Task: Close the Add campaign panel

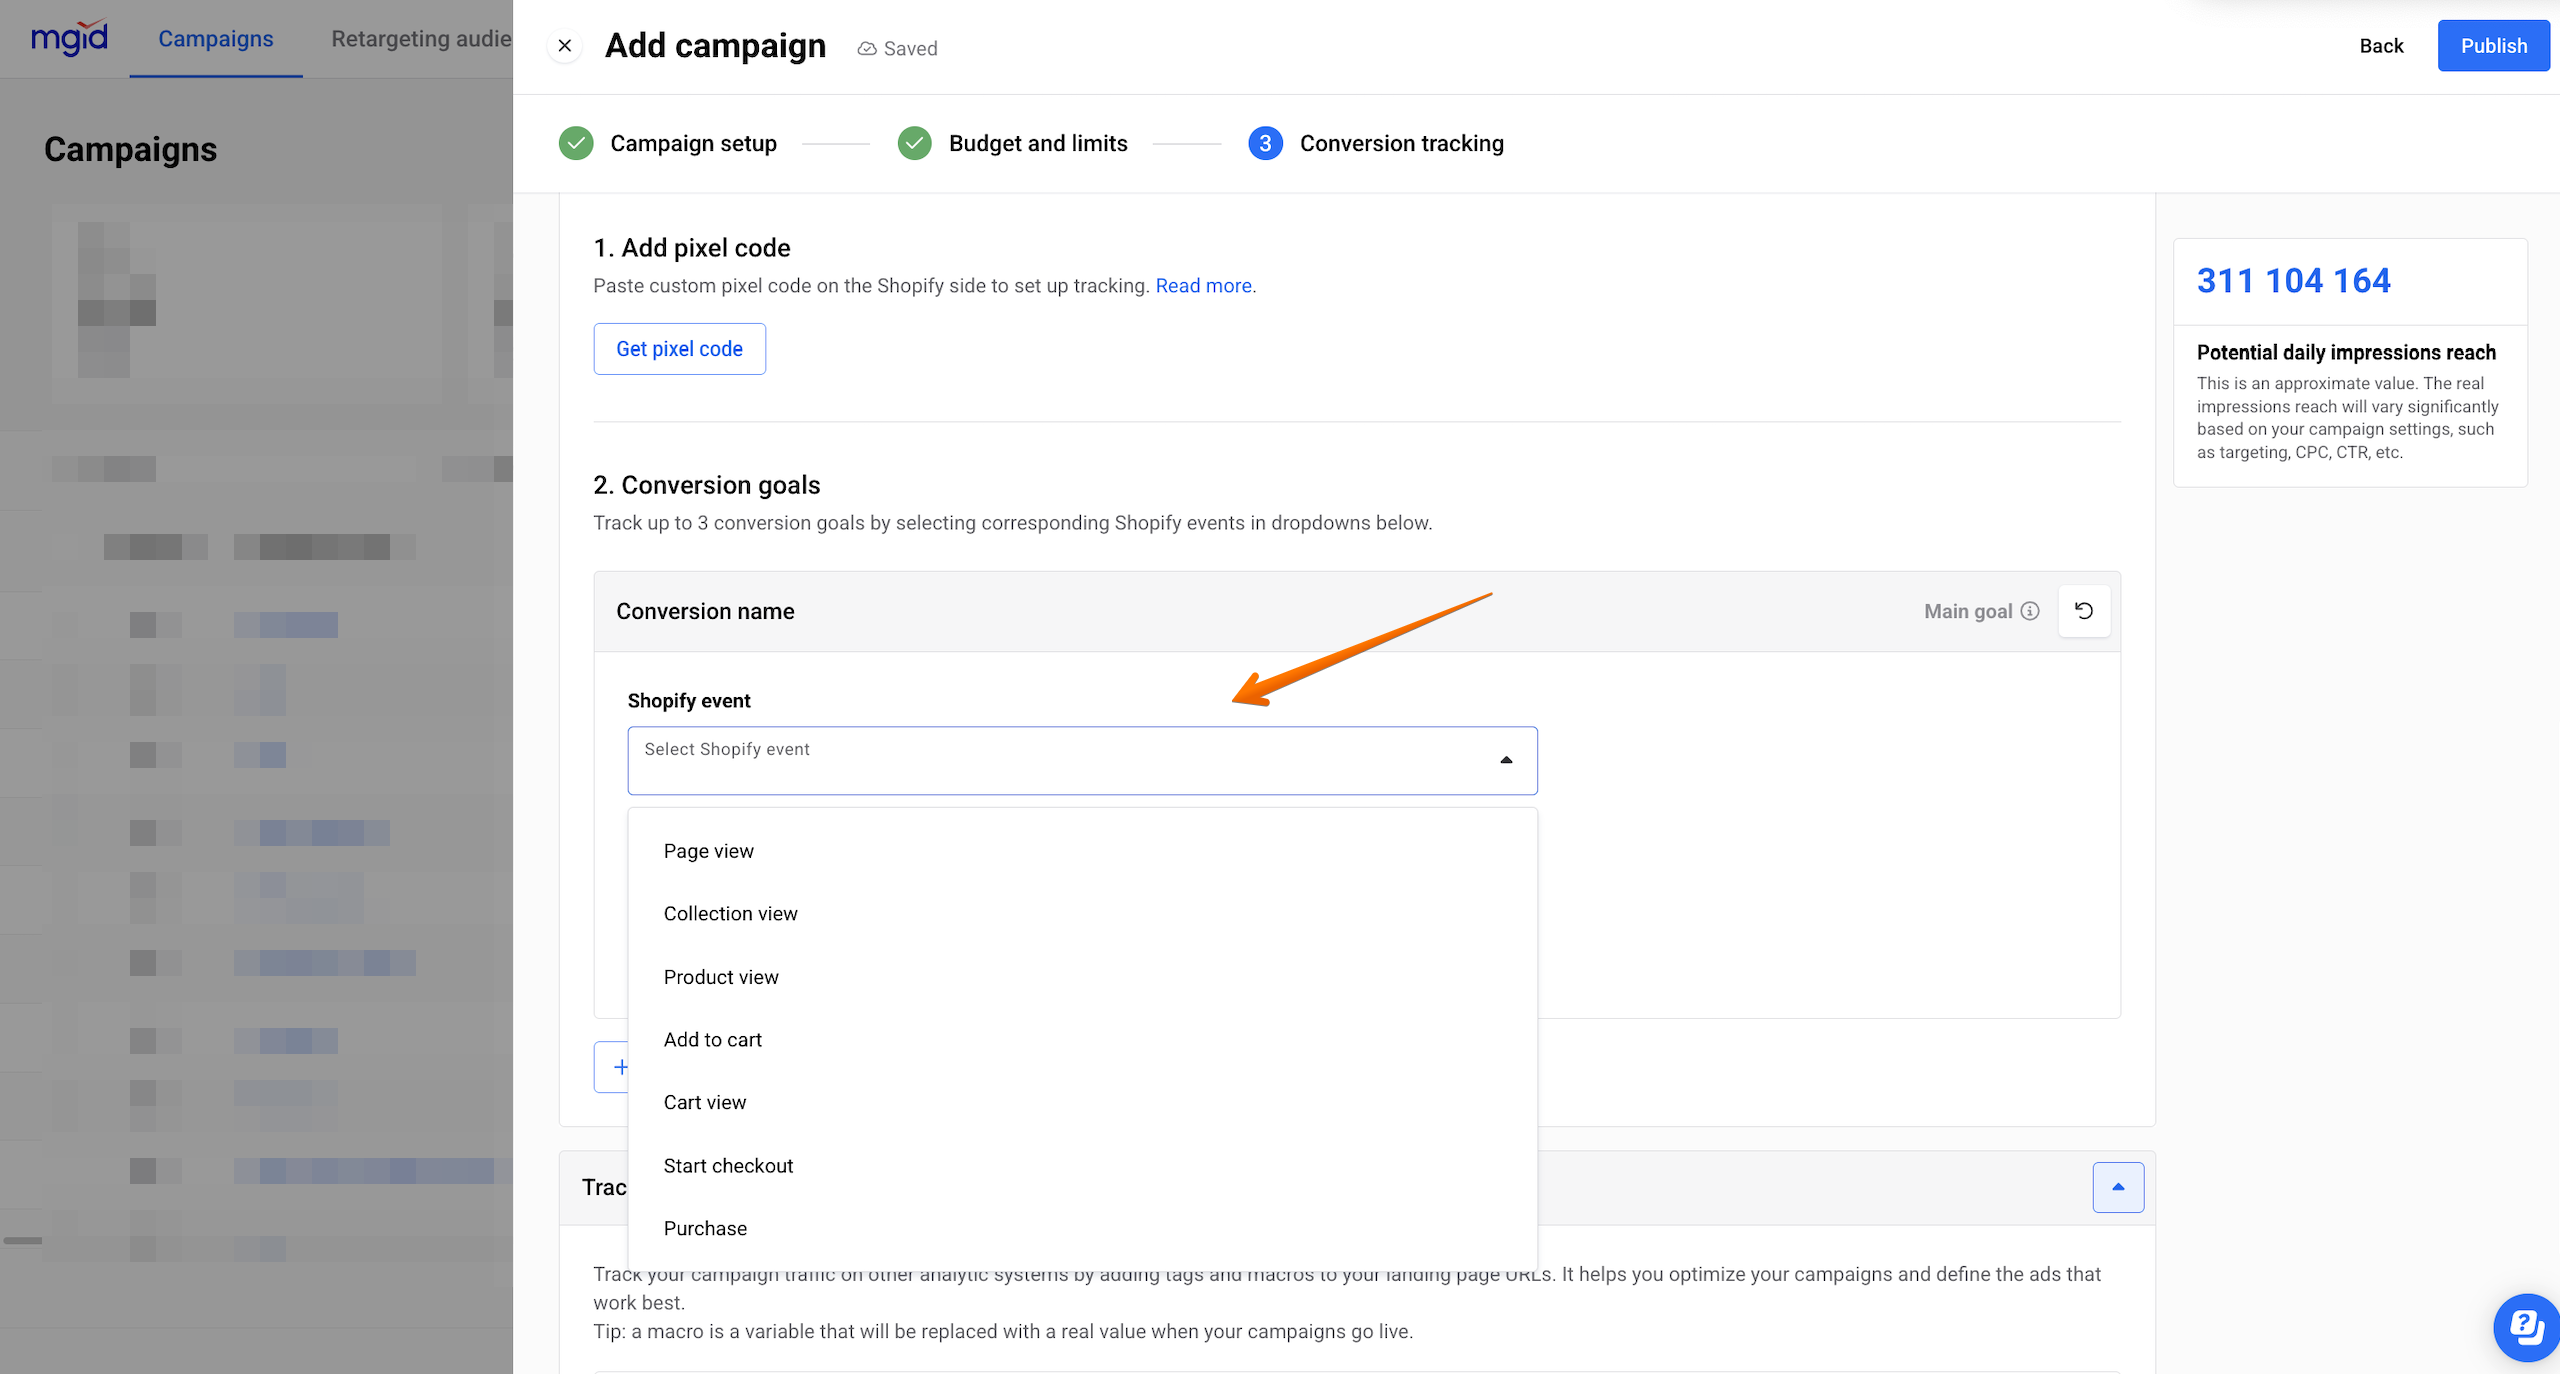Action: 564,46
